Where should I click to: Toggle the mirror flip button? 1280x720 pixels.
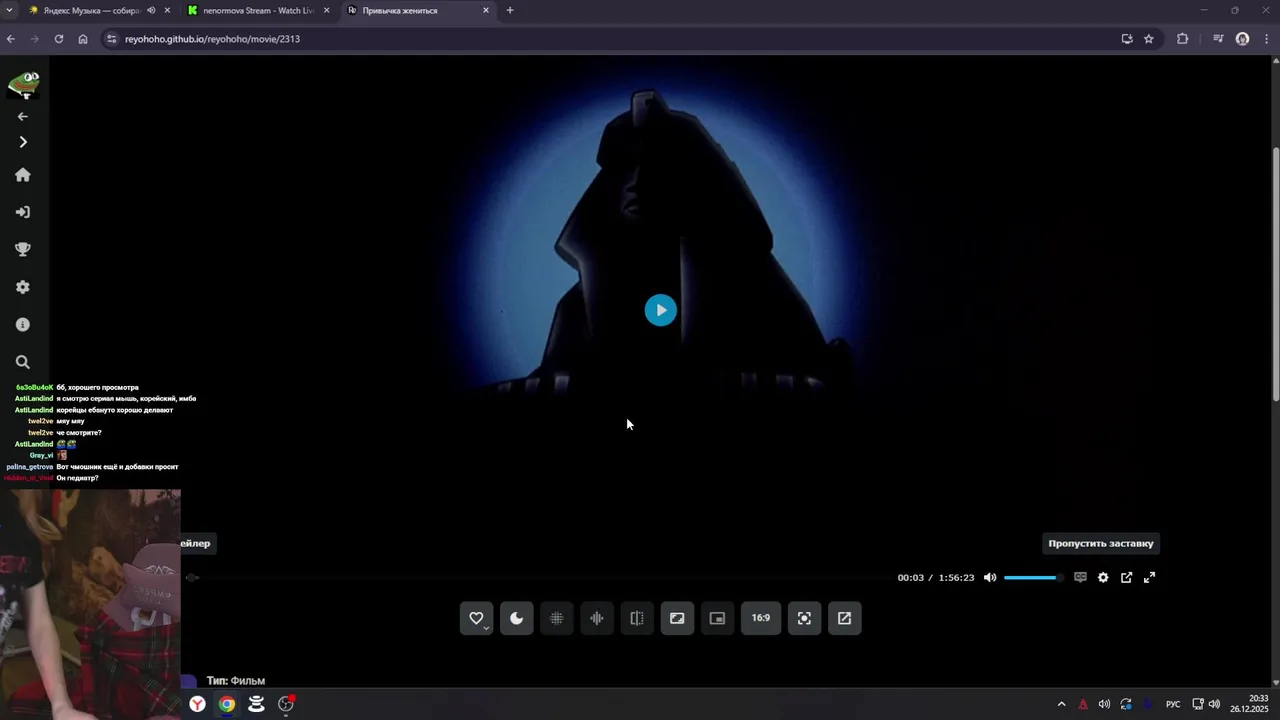(637, 618)
